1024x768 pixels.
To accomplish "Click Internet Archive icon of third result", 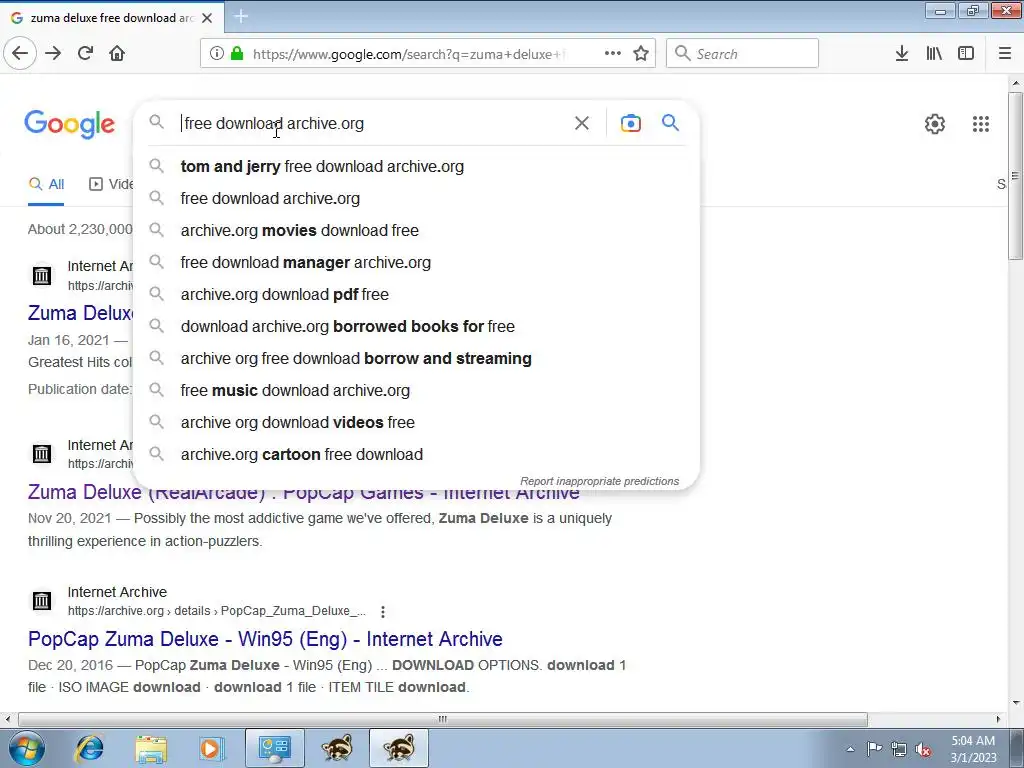I will click(42, 601).
